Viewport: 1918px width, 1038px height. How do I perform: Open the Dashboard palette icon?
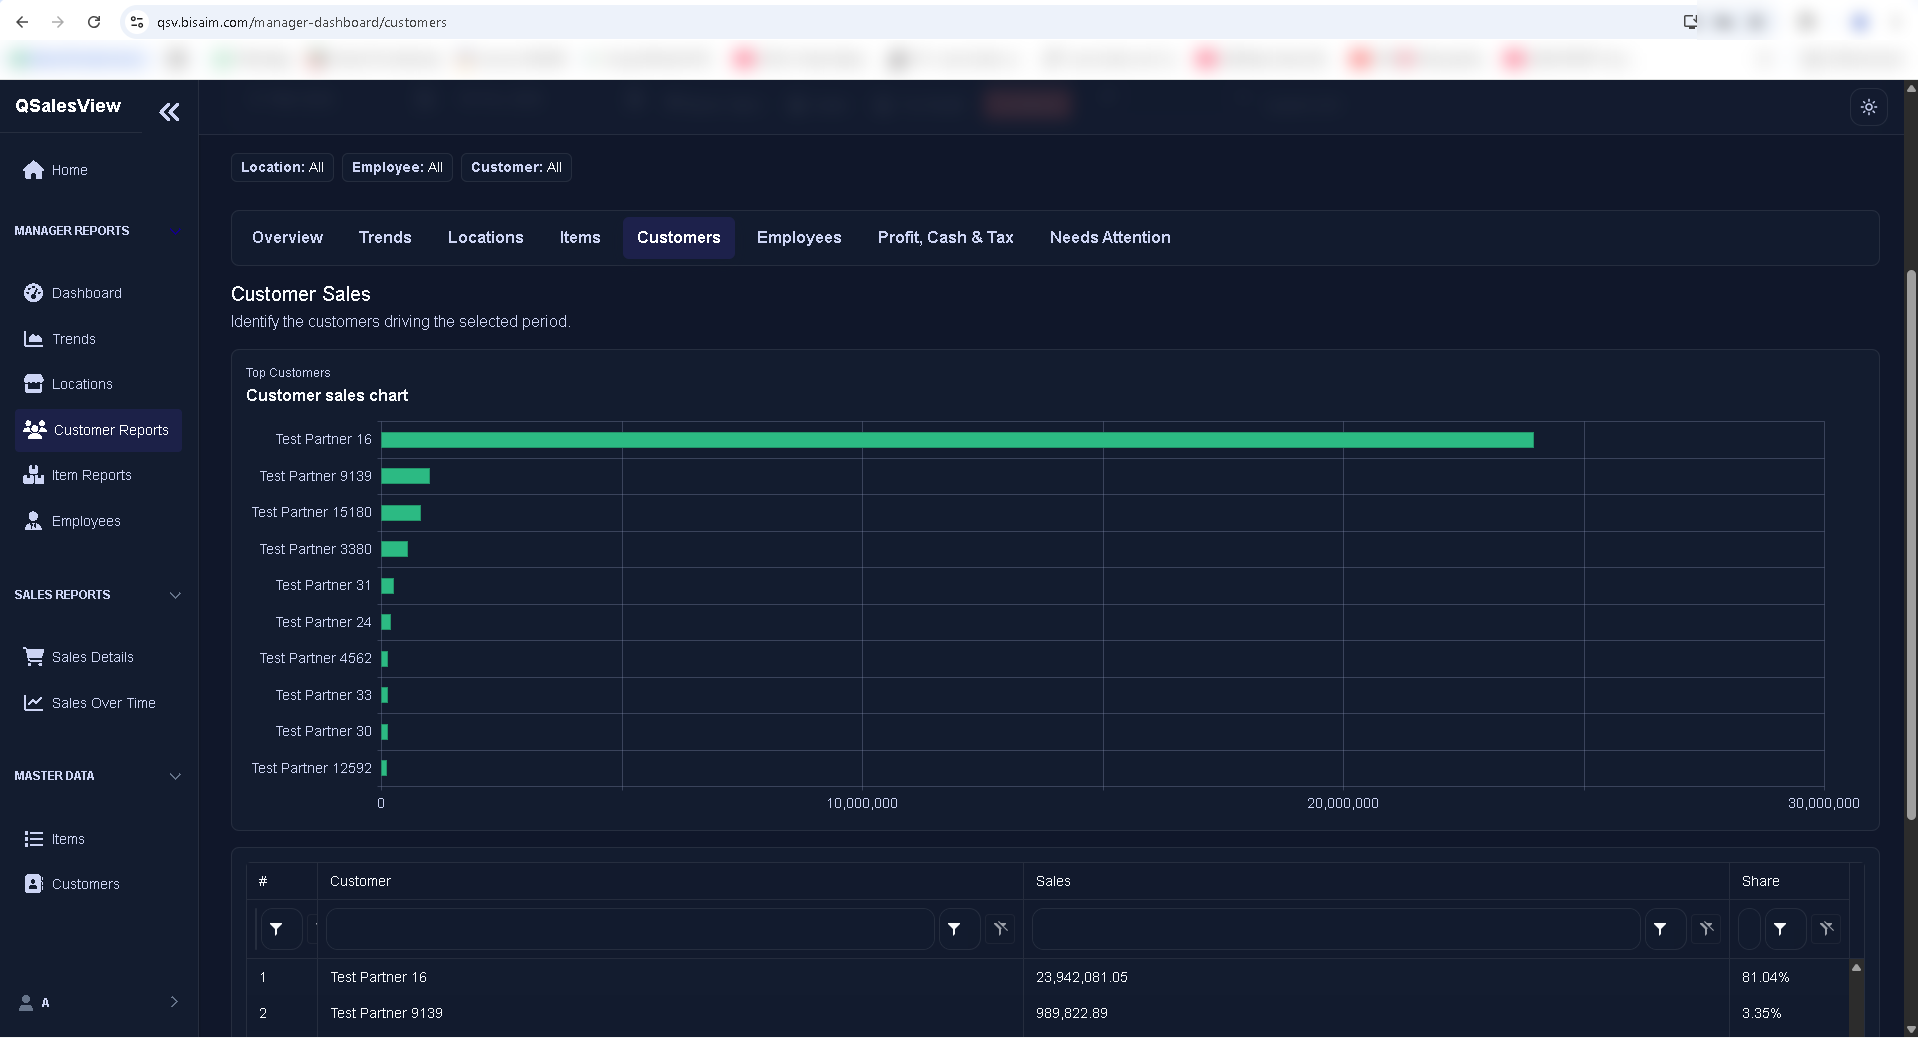33,293
